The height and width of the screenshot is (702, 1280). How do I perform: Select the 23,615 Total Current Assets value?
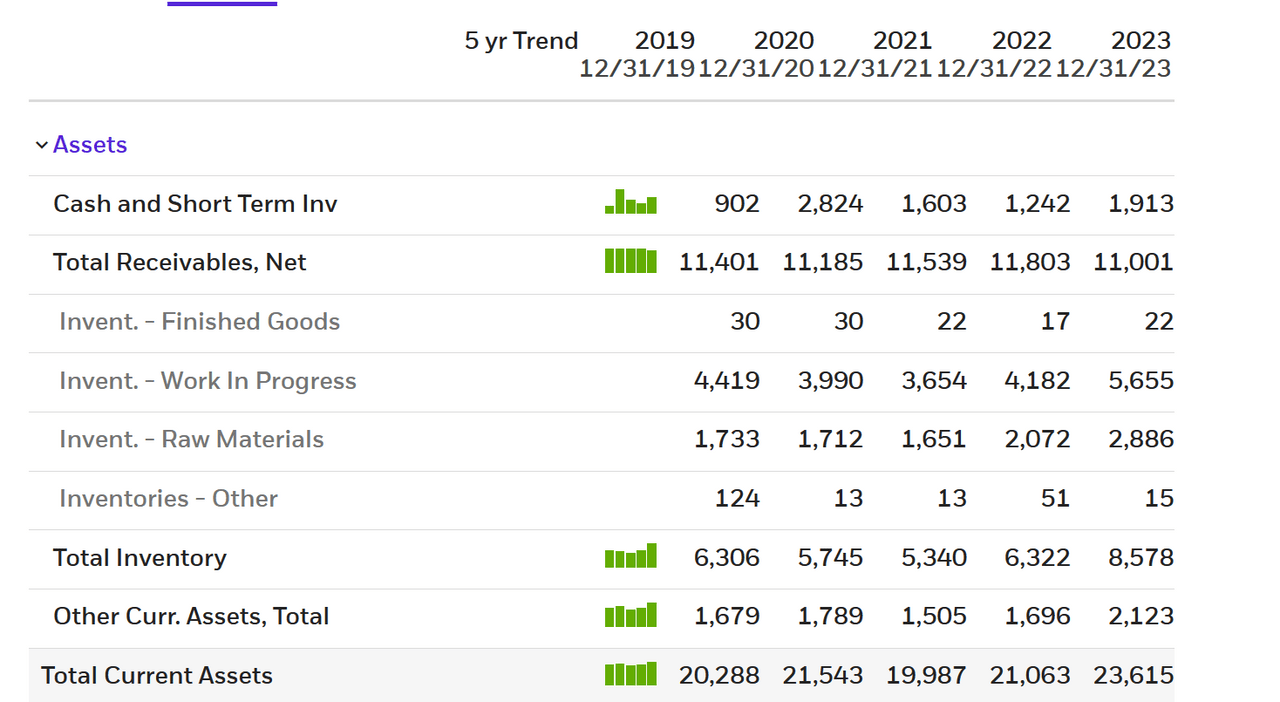coord(1133,675)
